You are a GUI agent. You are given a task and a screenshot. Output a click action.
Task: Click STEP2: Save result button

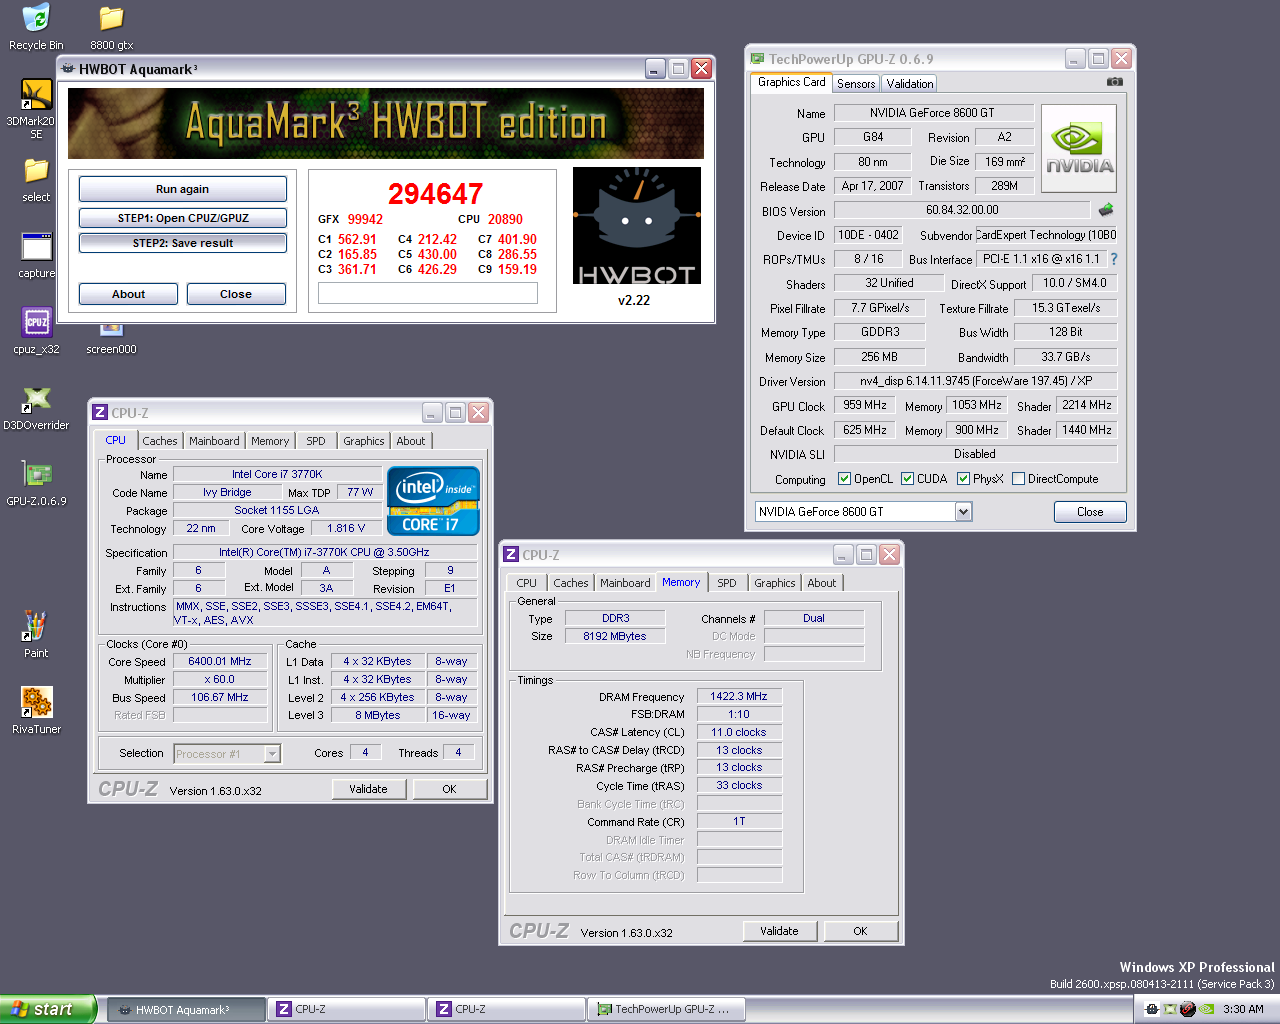click(182, 243)
